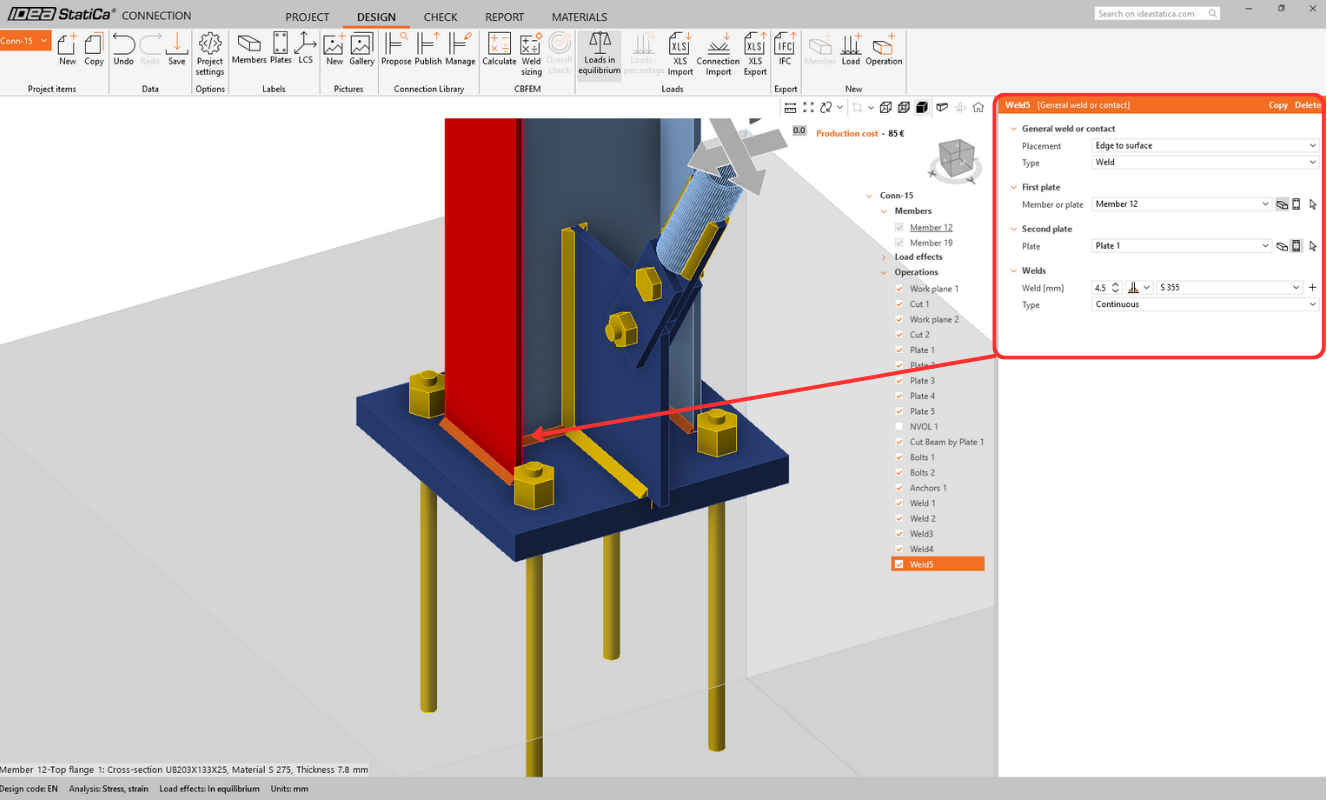Screen dimensions: 1327x800
Task: Toggle the Bolts 1 operation checkbox
Action: [899, 457]
